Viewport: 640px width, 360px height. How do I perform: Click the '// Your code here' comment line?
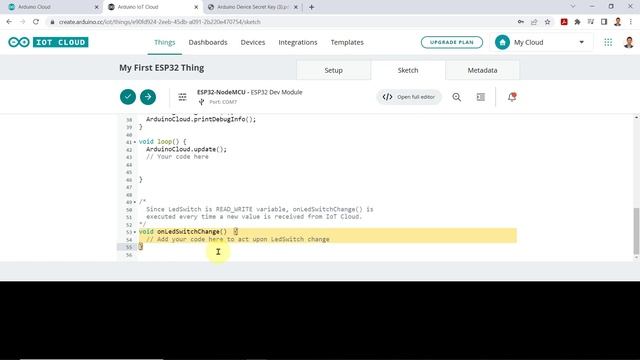coord(177,157)
